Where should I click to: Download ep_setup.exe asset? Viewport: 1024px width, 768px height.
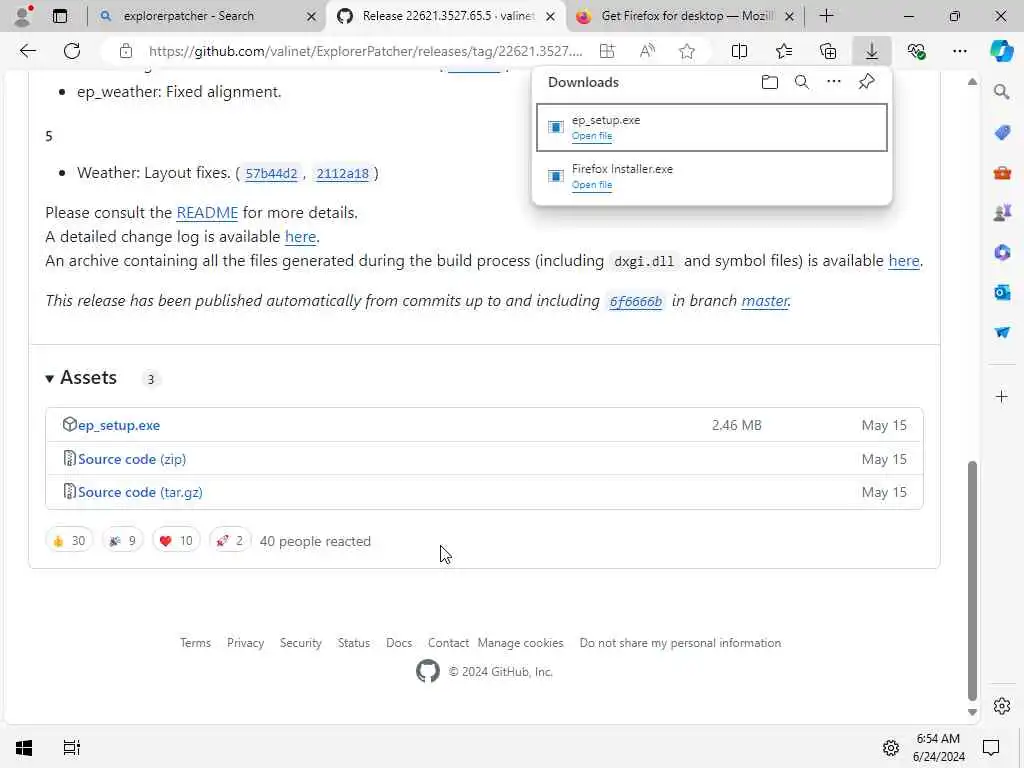[x=119, y=425]
